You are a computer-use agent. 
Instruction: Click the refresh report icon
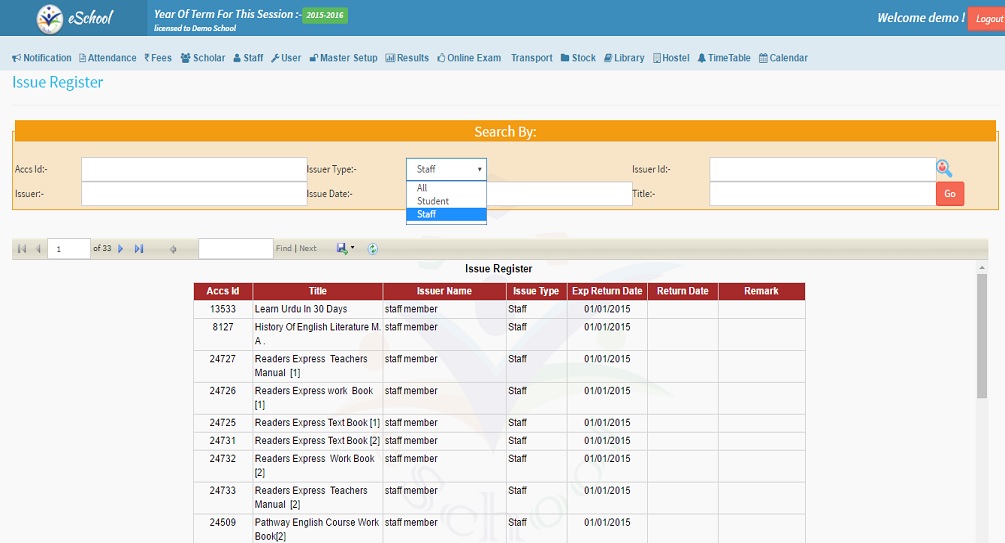(373, 249)
